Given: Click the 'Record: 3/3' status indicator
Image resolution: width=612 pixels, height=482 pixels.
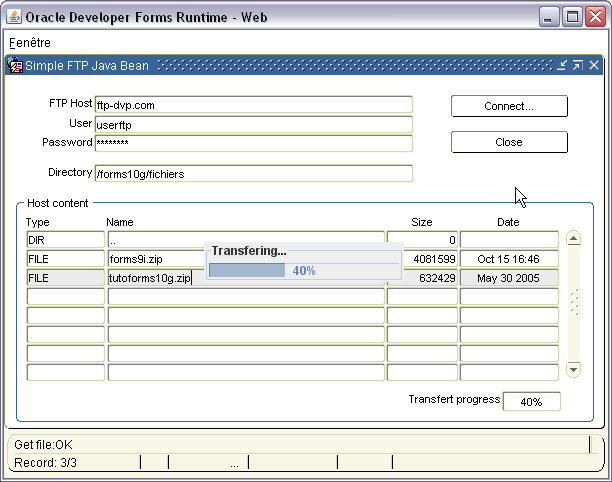Looking at the screenshot, I should click(x=45, y=462).
